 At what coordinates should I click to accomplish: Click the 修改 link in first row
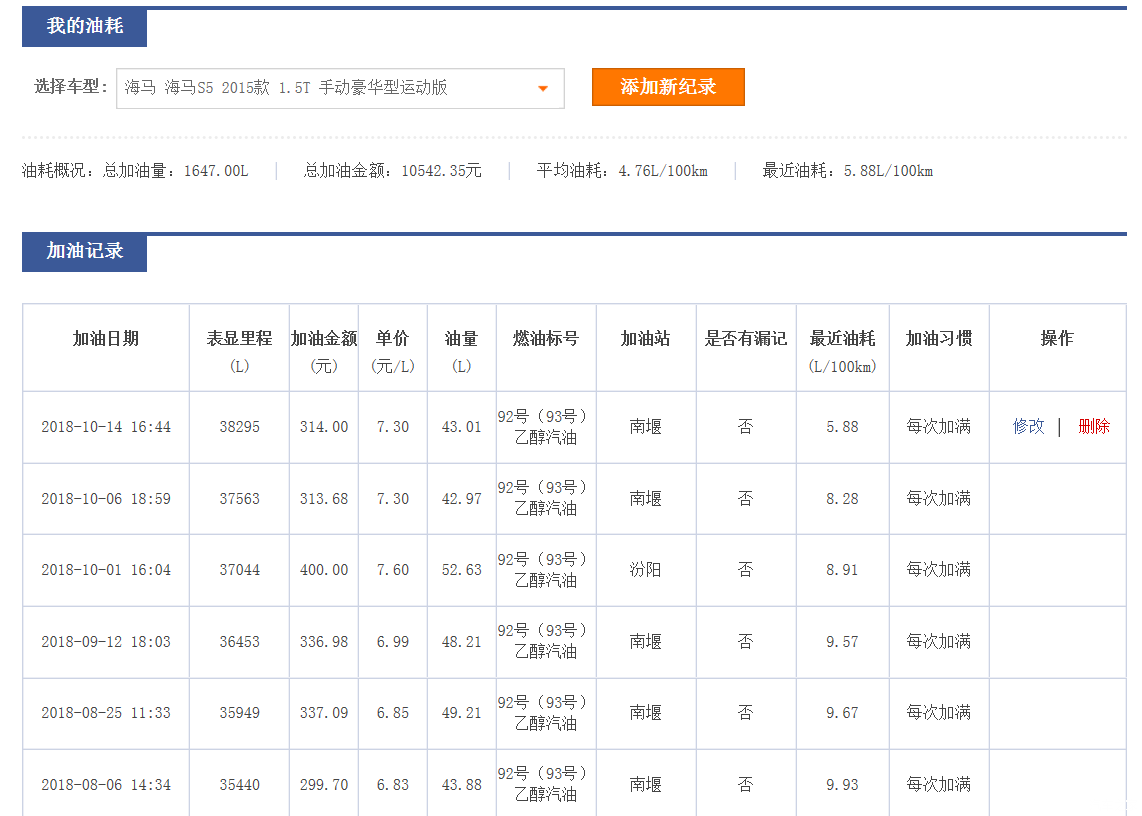pyautogui.click(x=1028, y=427)
